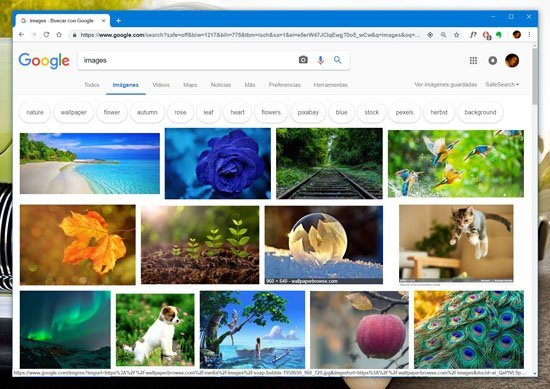Select the 'flower' suggestion chip
This screenshot has height=389, width=550.
pos(112,112)
